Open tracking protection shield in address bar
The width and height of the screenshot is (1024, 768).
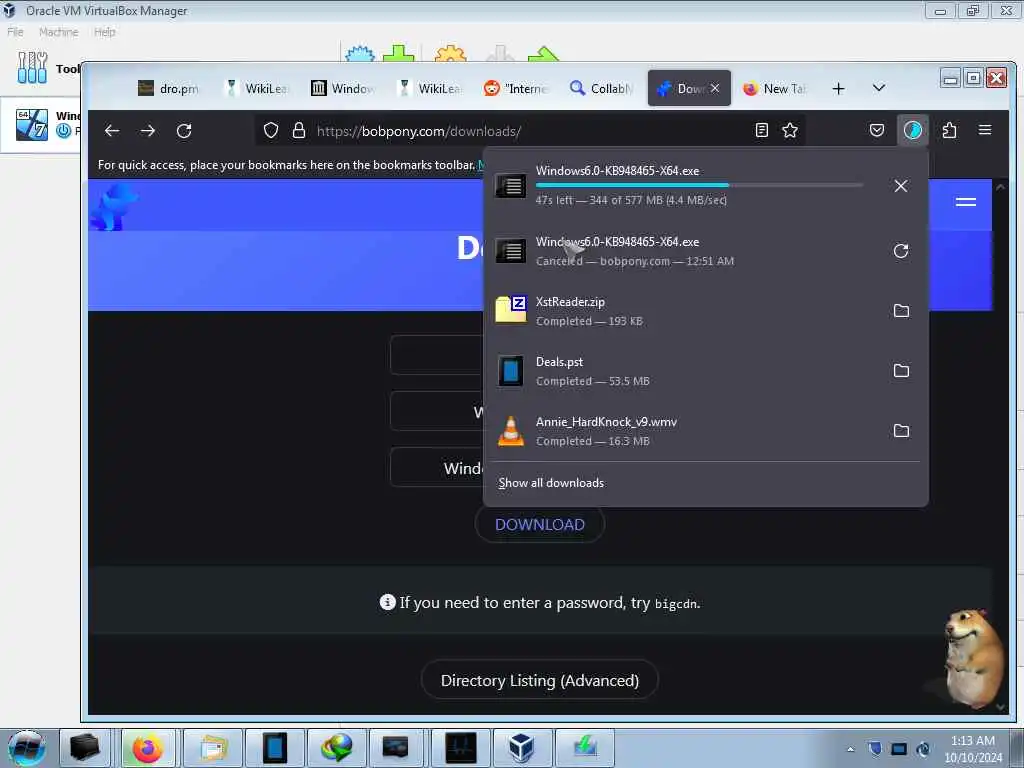pos(270,131)
